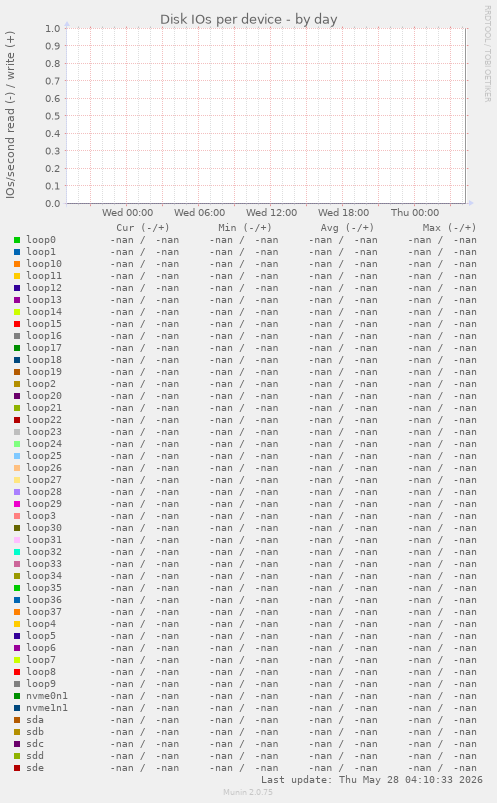Click the loop36 device label
Screen dimensions: 497x803
point(44,600)
